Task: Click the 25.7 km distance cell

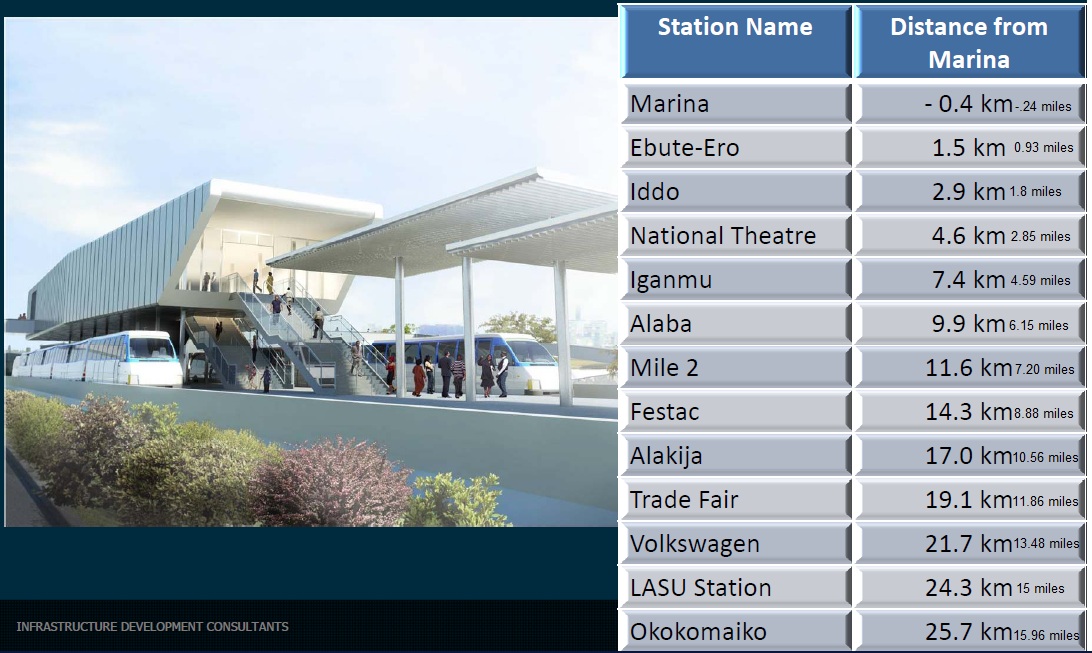Action: click(x=969, y=632)
